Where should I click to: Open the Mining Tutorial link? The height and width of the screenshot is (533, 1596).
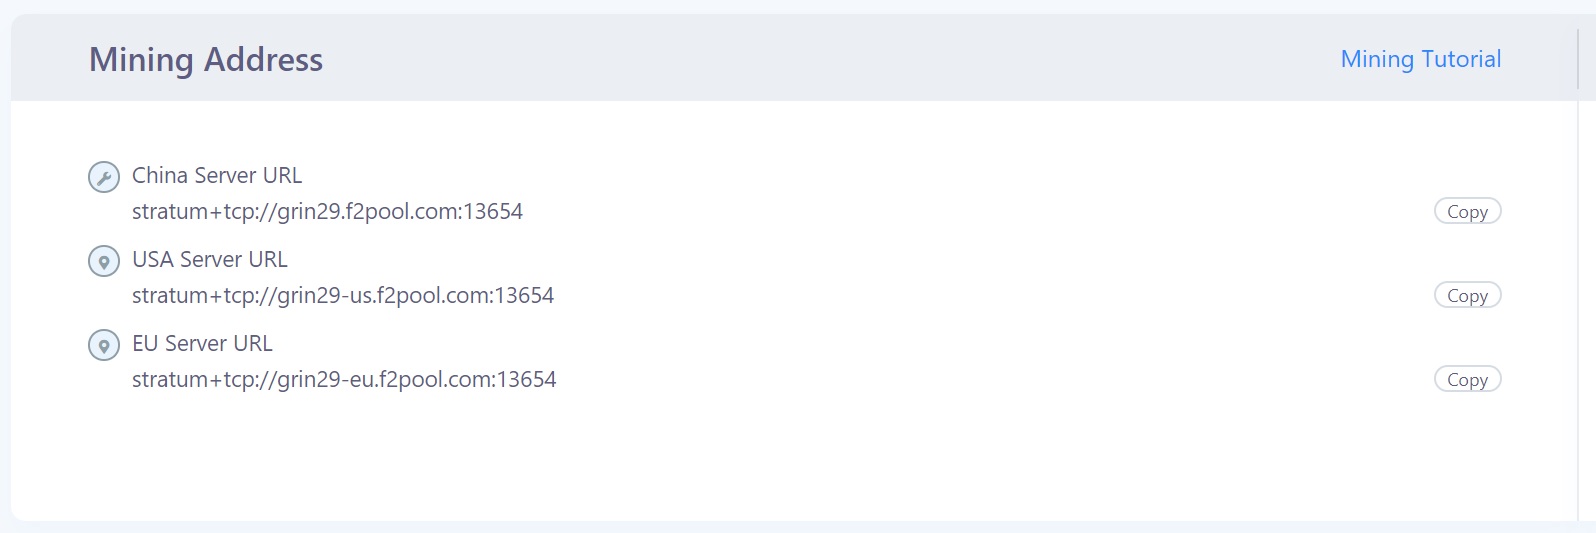1420,59
